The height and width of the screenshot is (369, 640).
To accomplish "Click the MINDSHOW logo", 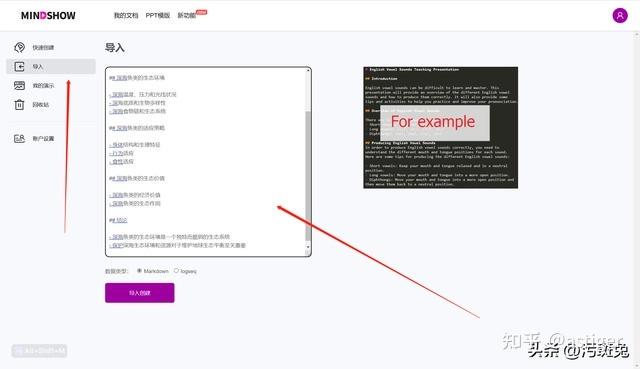I will click(x=48, y=16).
